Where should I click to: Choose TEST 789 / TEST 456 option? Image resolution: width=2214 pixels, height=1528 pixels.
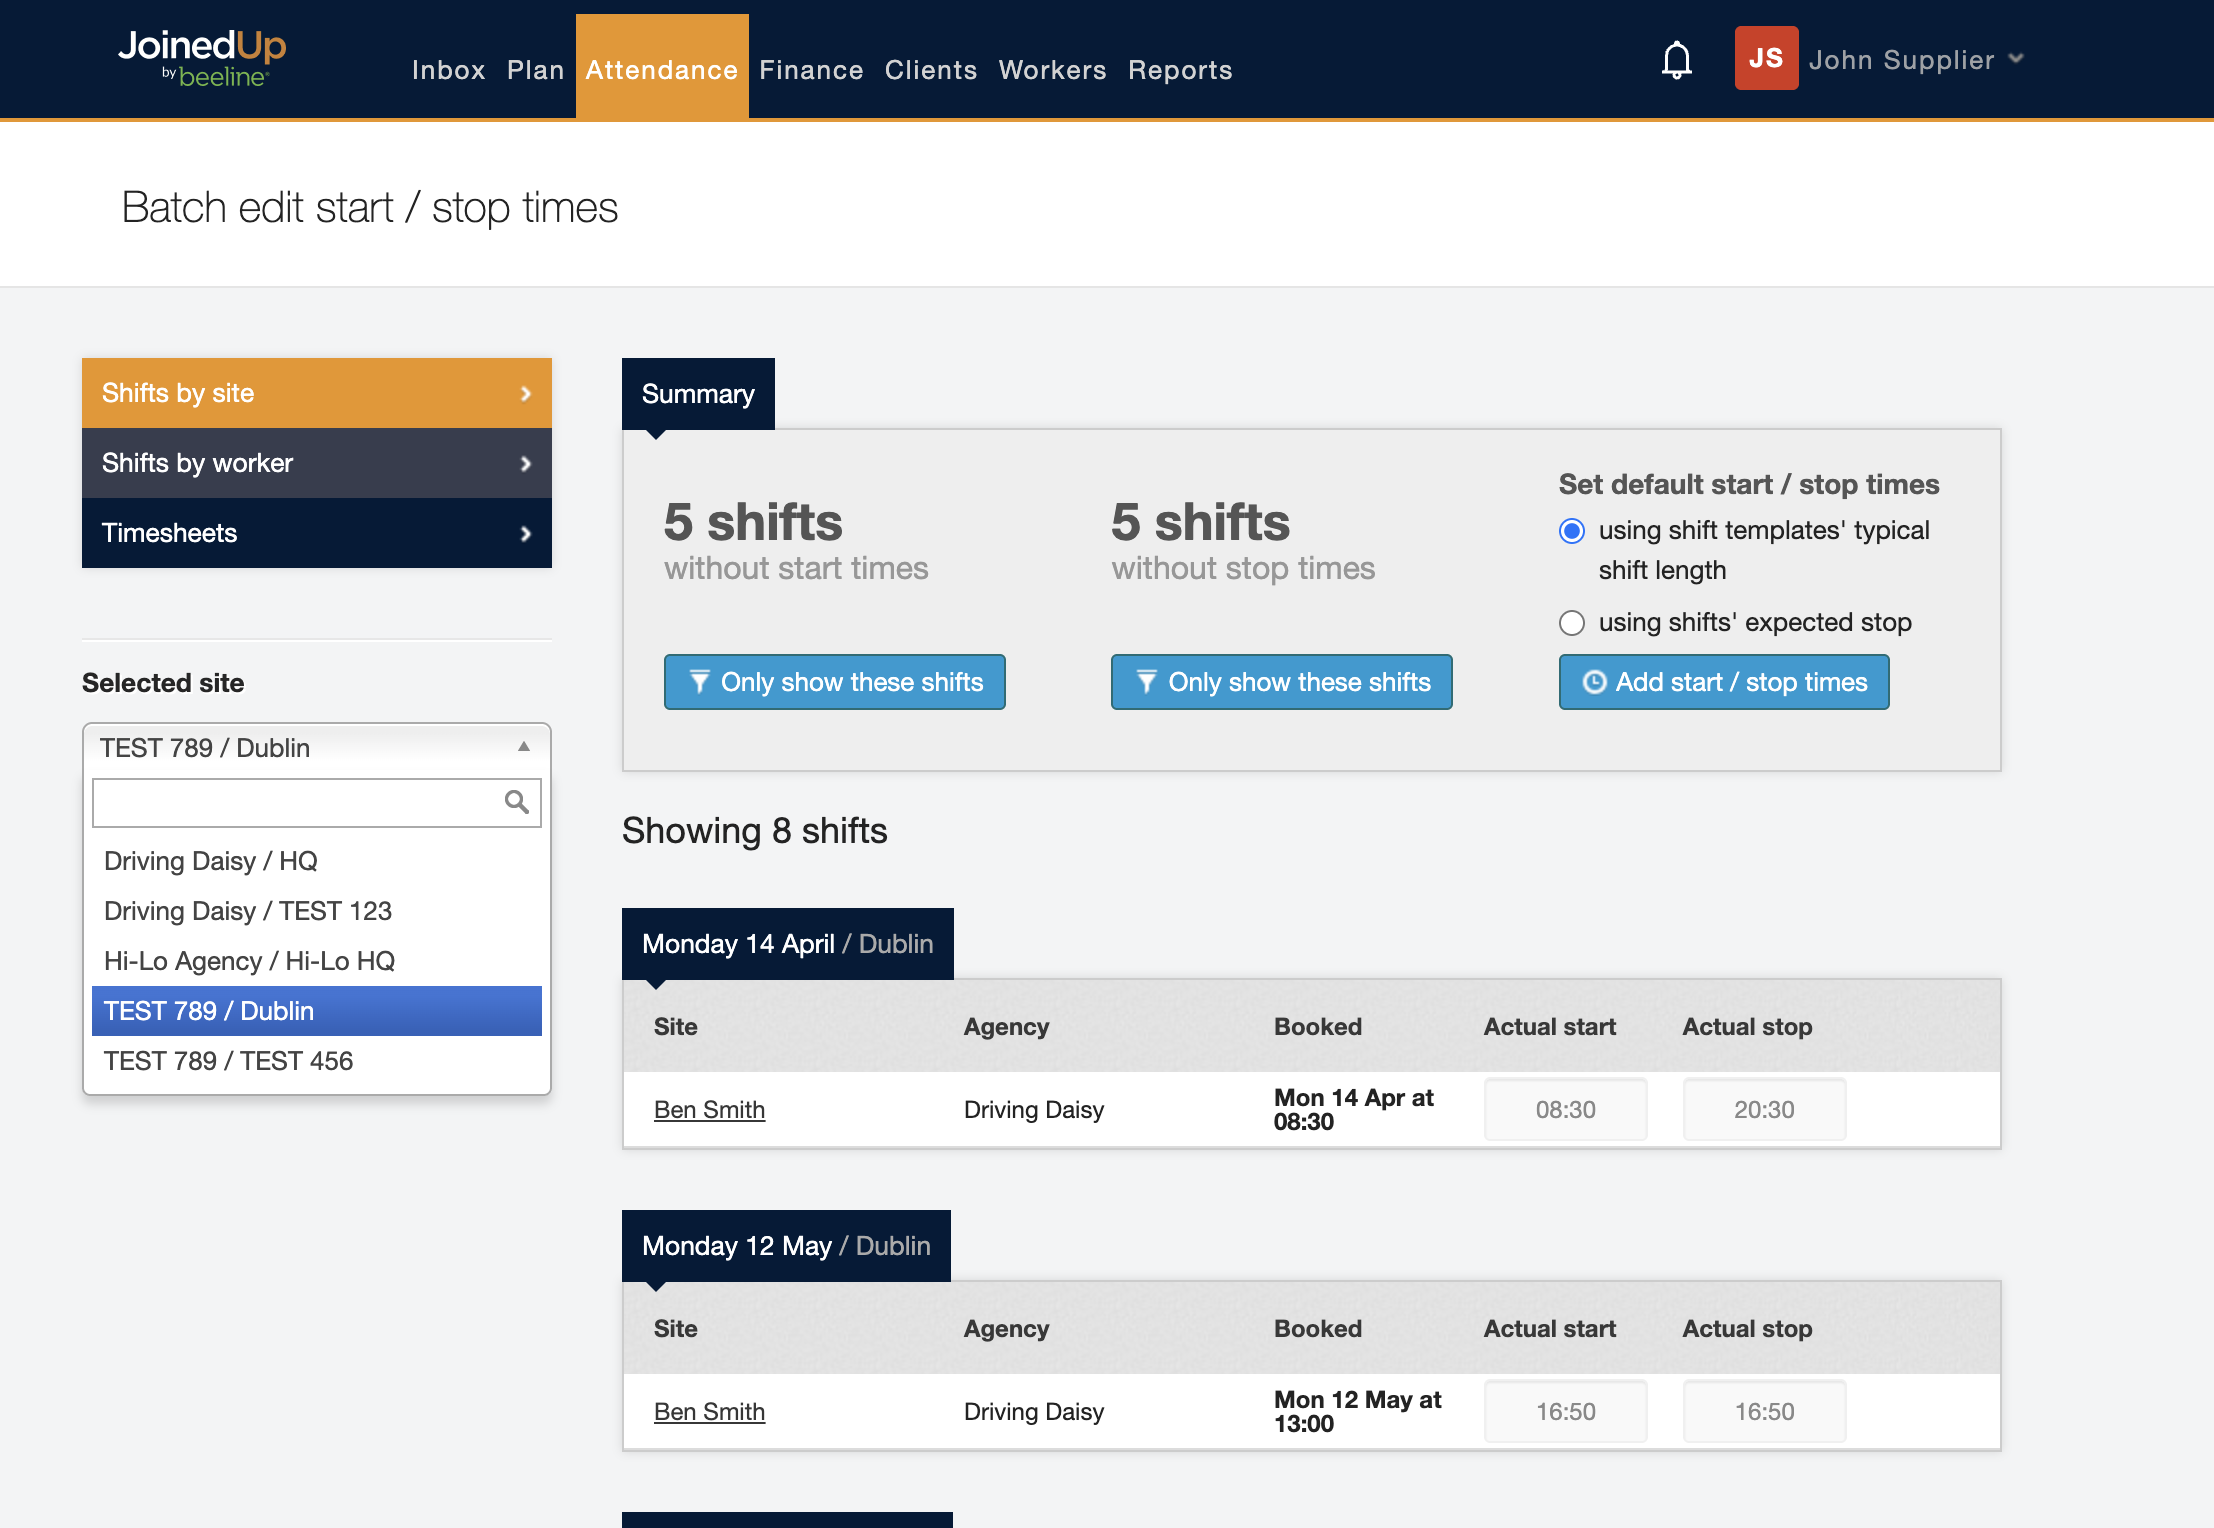[228, 1061]
